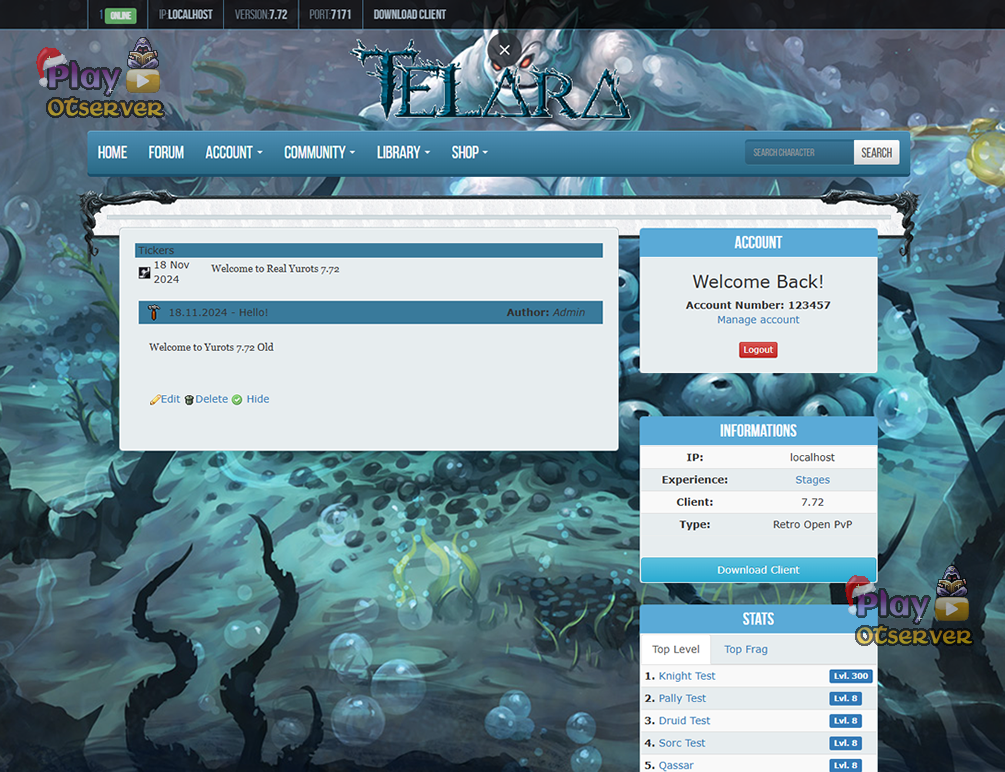The image size is (1005, 772).
Task: Click the pencil Edit icon
Action: 154,399
